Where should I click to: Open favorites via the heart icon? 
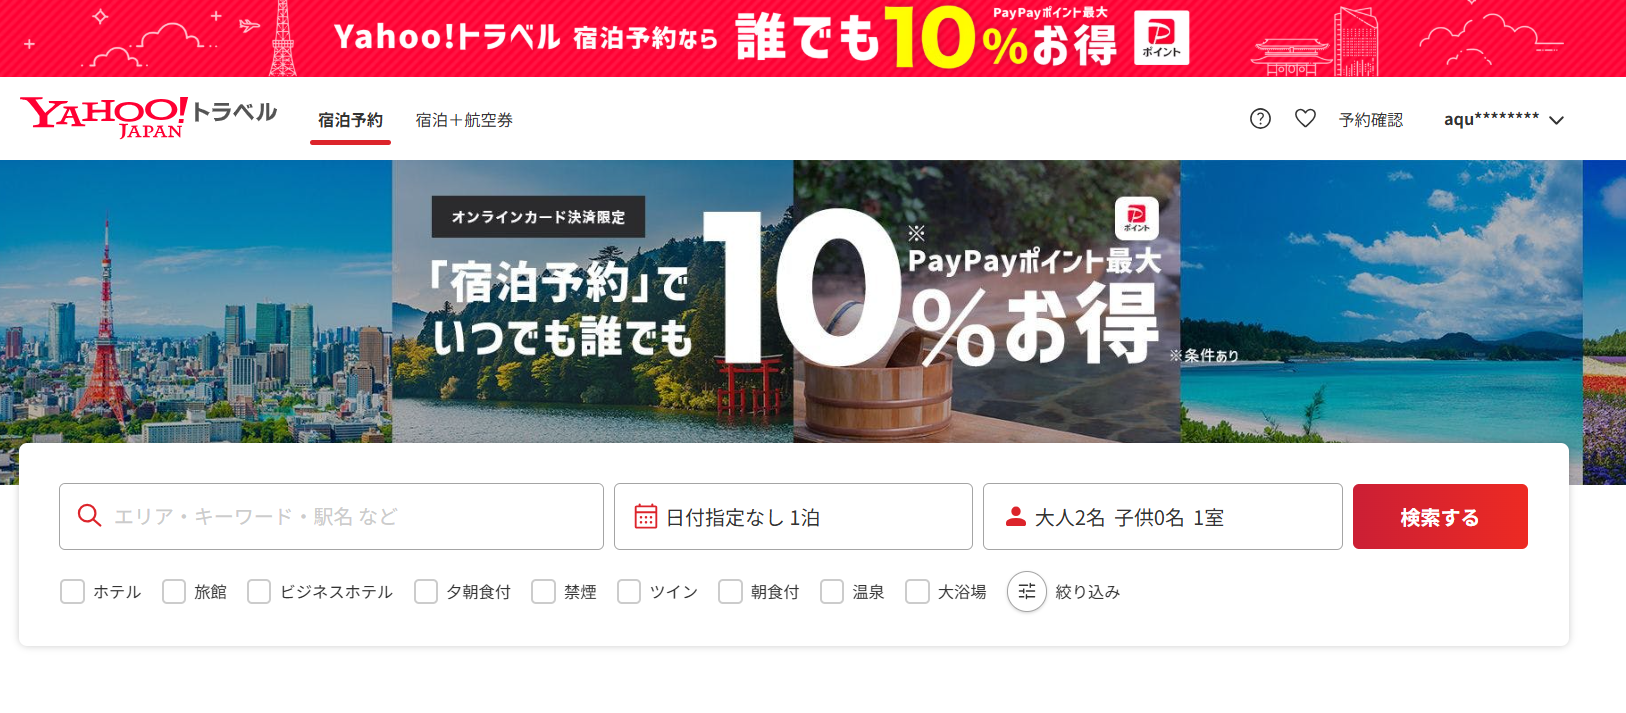coord(1305,119)
